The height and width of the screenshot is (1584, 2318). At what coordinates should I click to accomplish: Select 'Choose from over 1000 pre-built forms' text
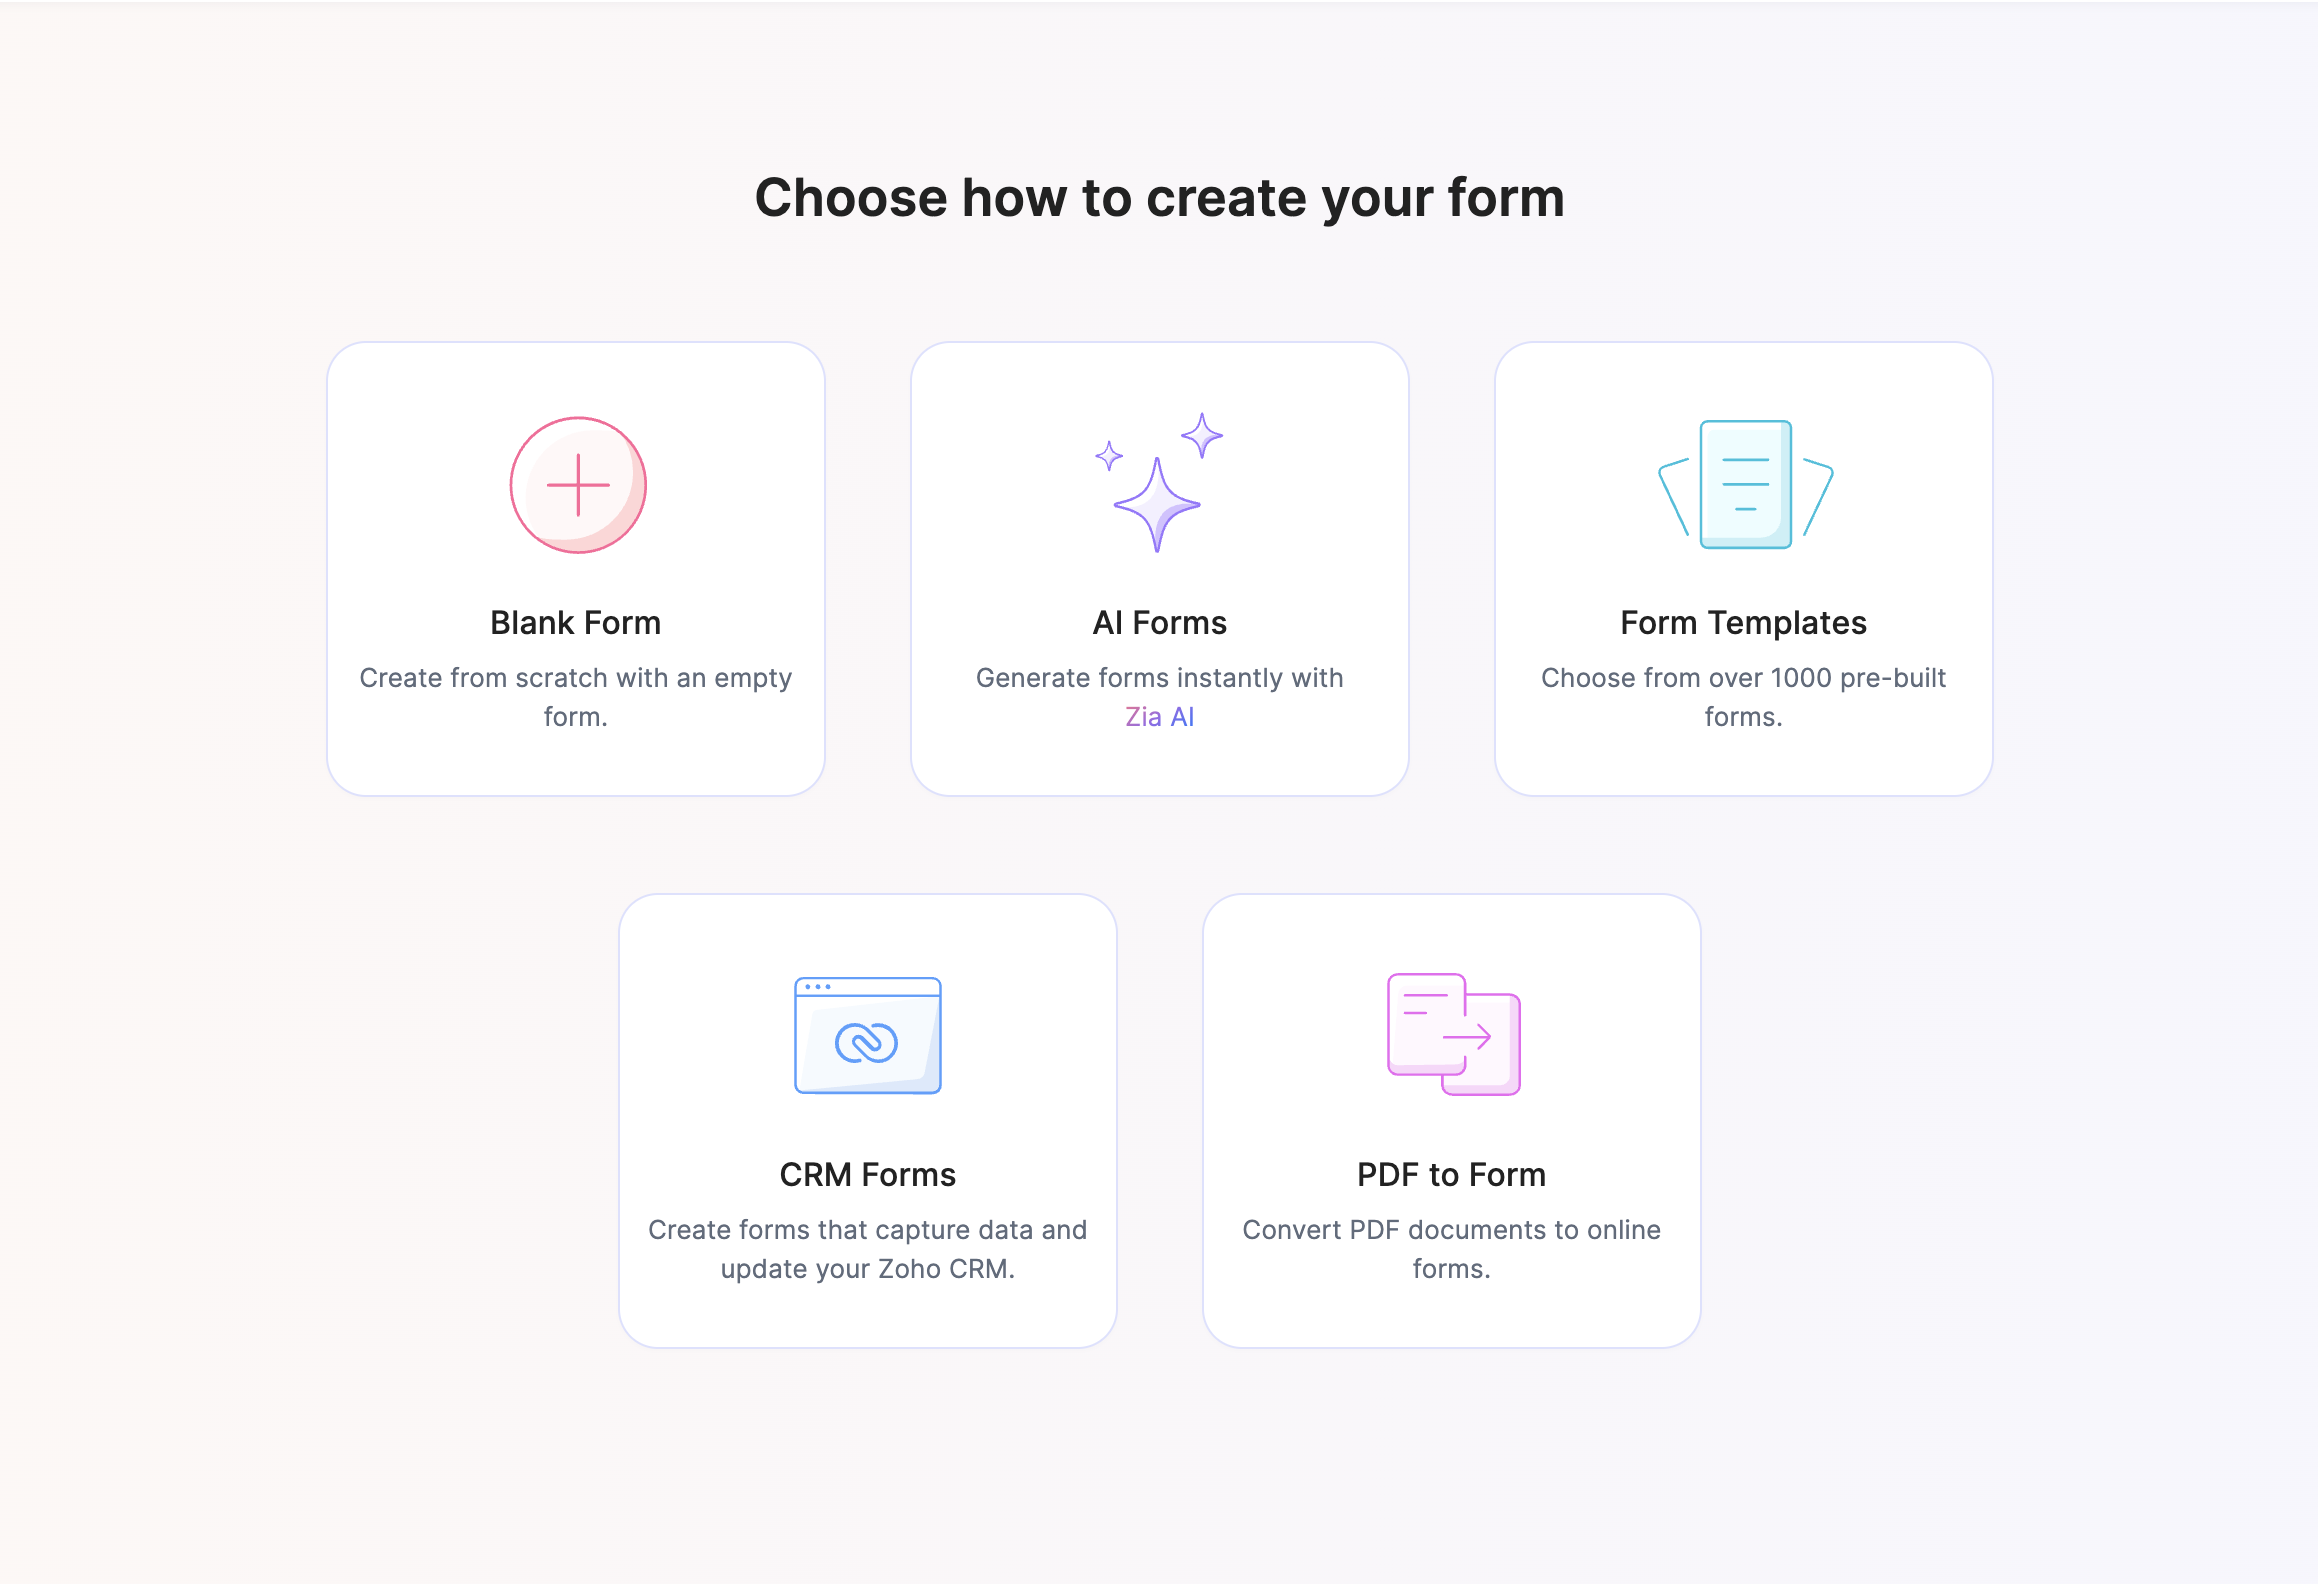coord(1743,697)
